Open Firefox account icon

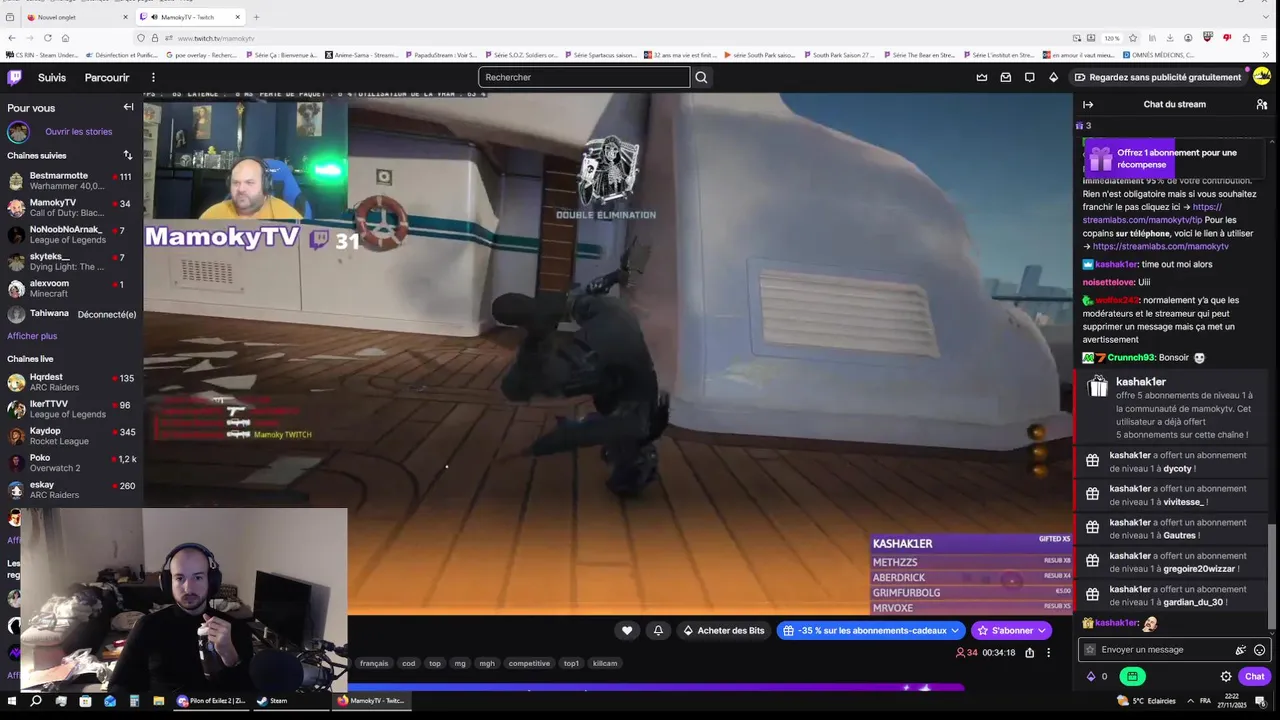(x=1187, y=38)
